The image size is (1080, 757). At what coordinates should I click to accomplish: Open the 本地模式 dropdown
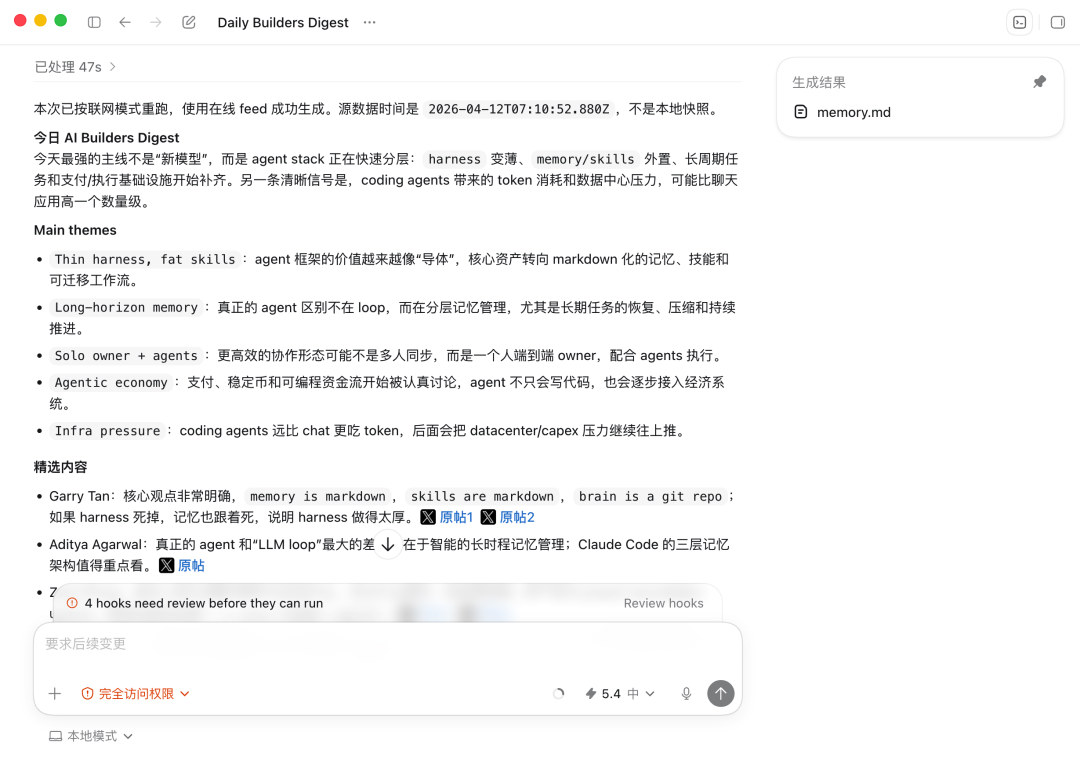click(91, 736)
